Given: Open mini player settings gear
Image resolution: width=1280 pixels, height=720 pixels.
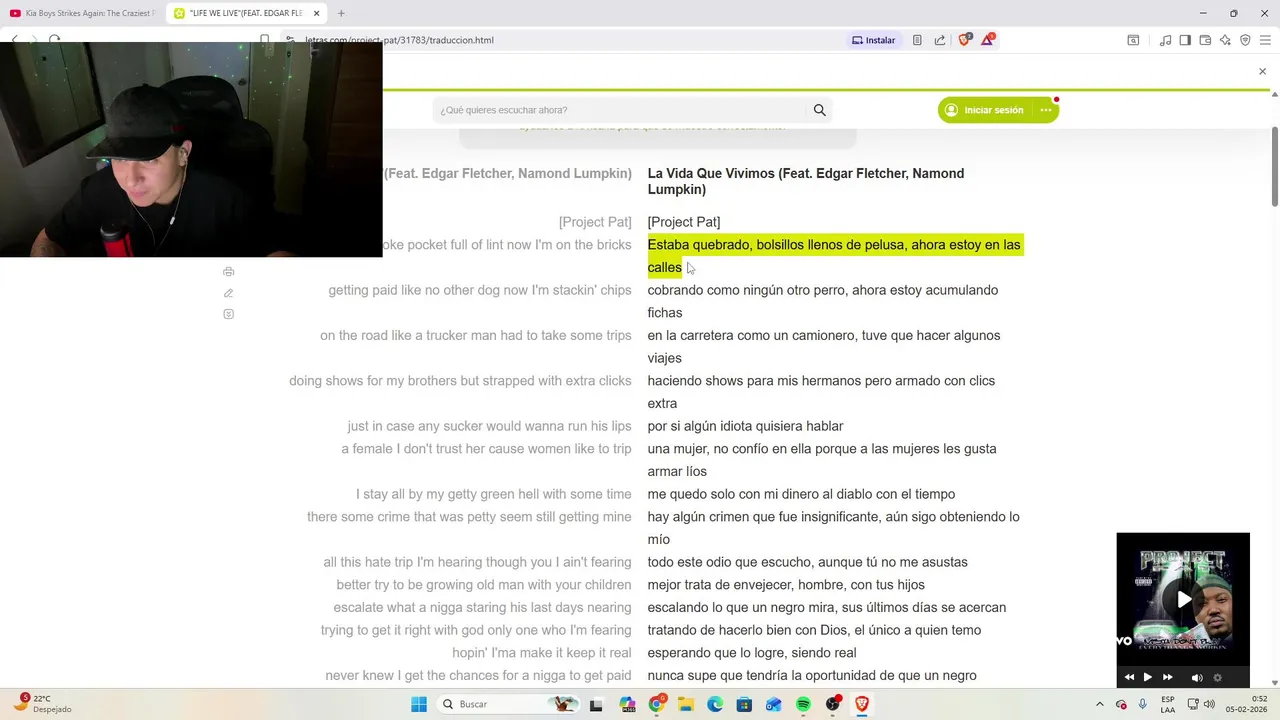Looking at the screenshot, I should point(1217,678).
